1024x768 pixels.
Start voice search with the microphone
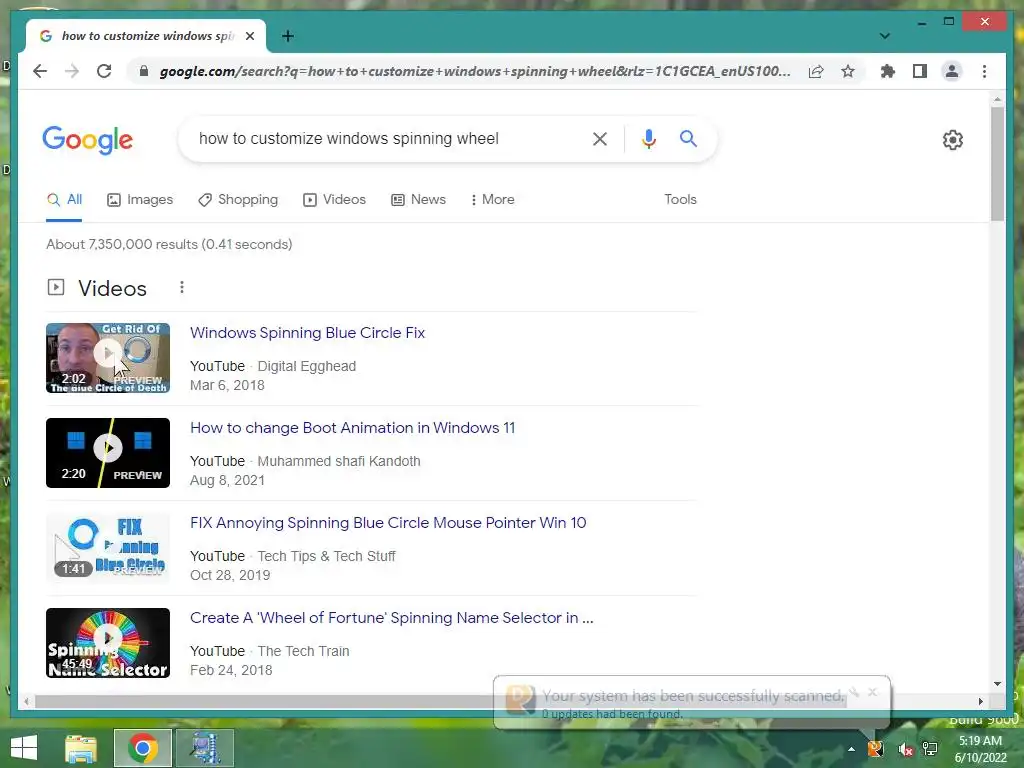[648, 138]
